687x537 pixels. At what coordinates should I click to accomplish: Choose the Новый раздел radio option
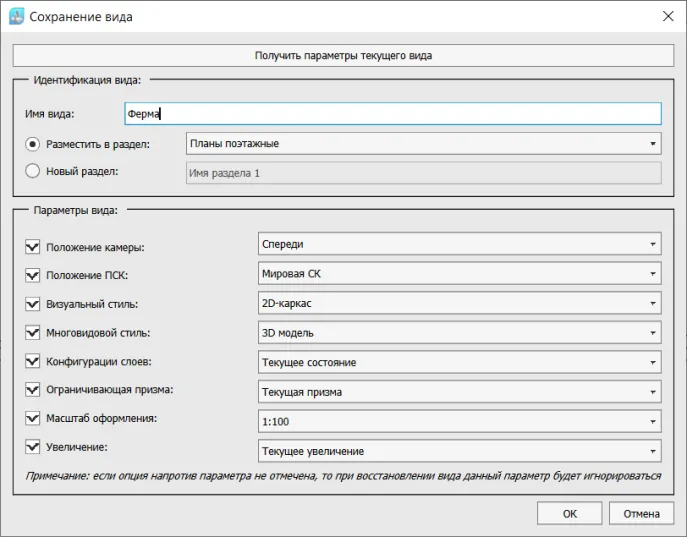click(33, 171)
